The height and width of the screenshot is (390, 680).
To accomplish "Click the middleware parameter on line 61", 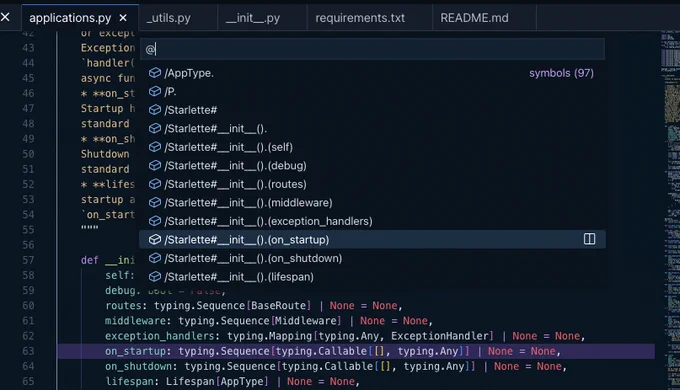I will pyautogui.click(x=135, y=321).
